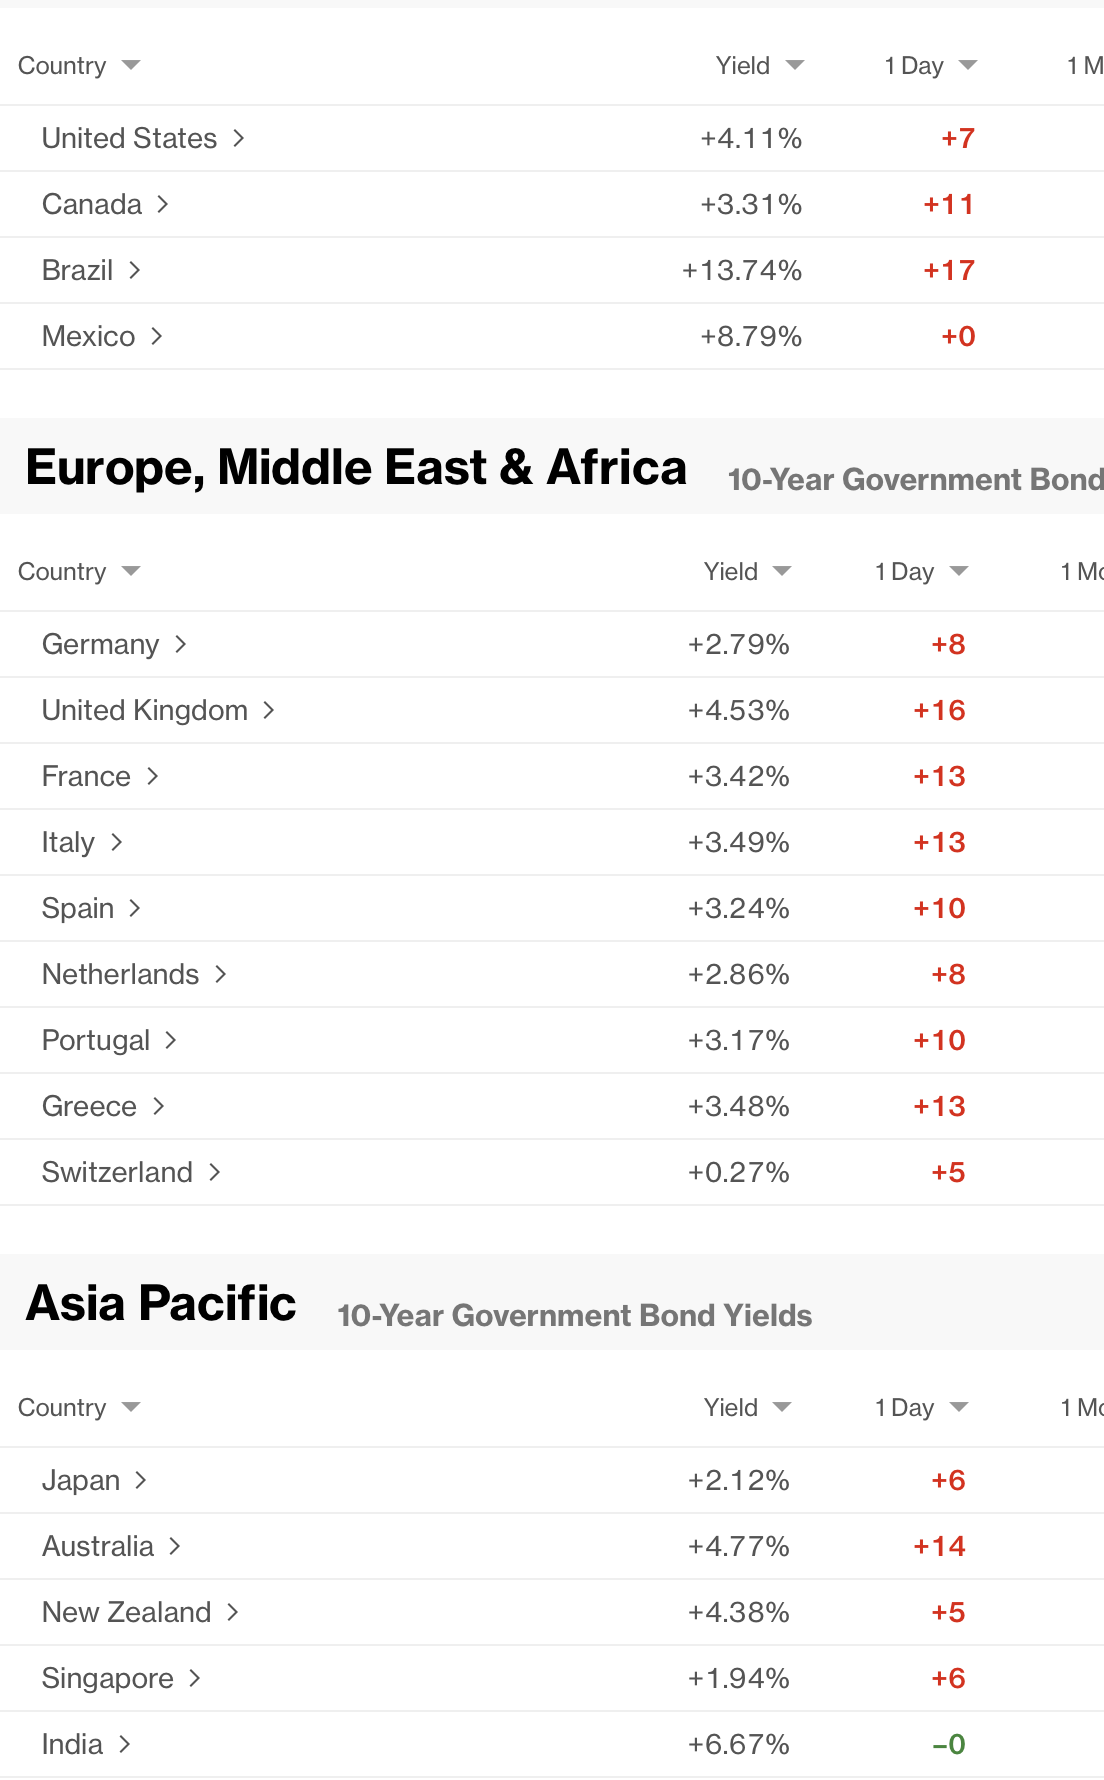The image size is (1104, 1780).
Task: Sort Americas table by 1 Day arrow
Action: (x=967, y=66)
